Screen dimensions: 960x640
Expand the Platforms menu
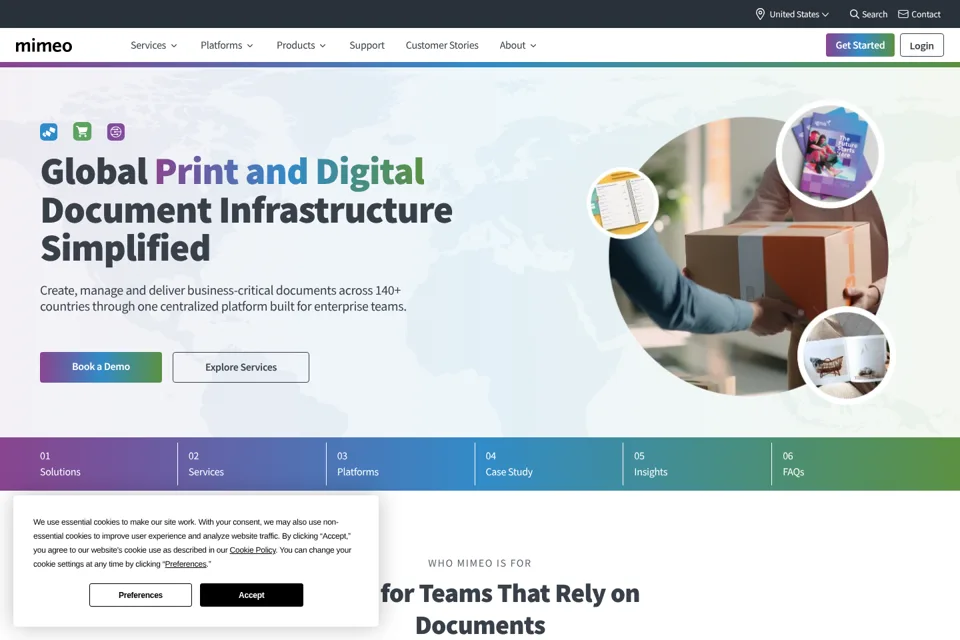tap(227, 45)
